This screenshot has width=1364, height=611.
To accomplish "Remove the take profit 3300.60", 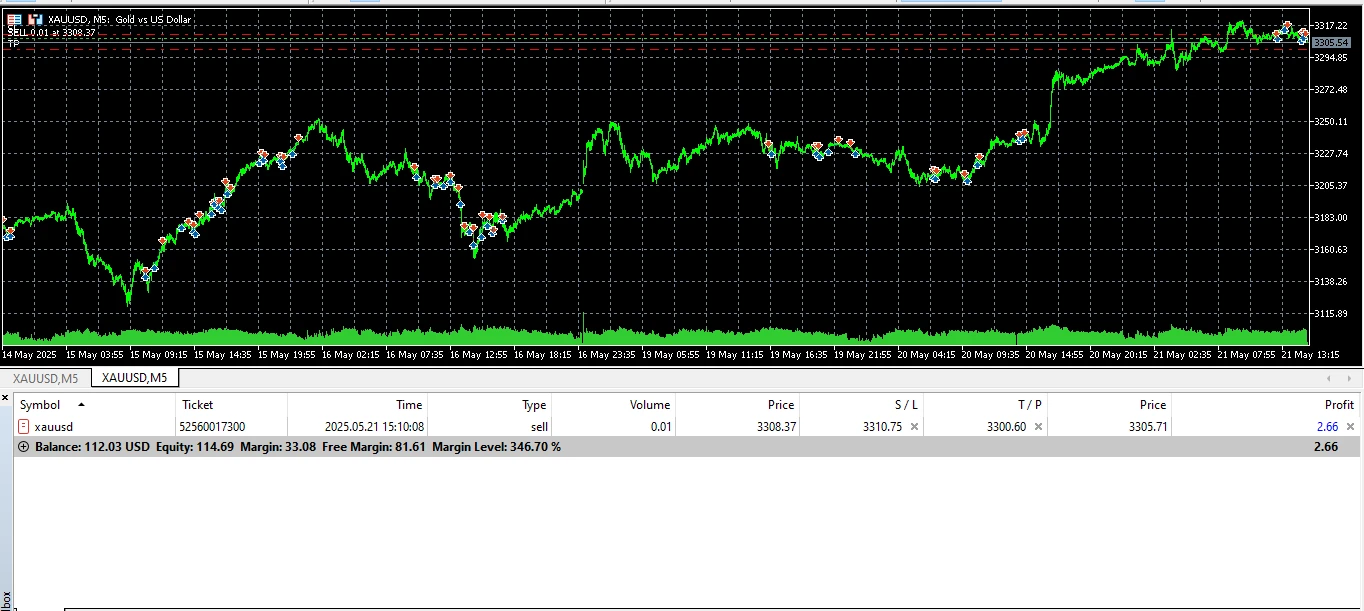I will pyautogui.click(x=1038, y=427).
